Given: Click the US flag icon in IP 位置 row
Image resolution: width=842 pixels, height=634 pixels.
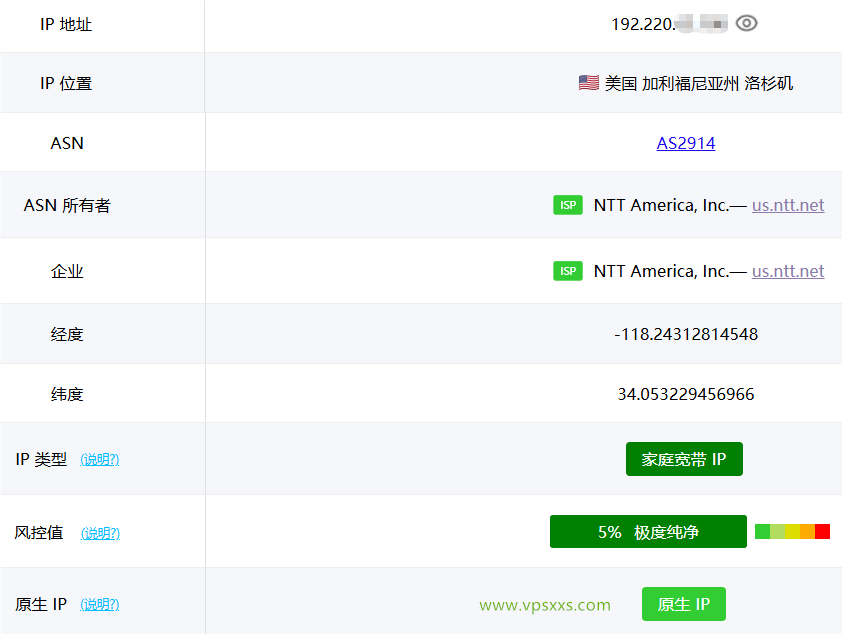Looking at the screenshot, I should [589, 83].
